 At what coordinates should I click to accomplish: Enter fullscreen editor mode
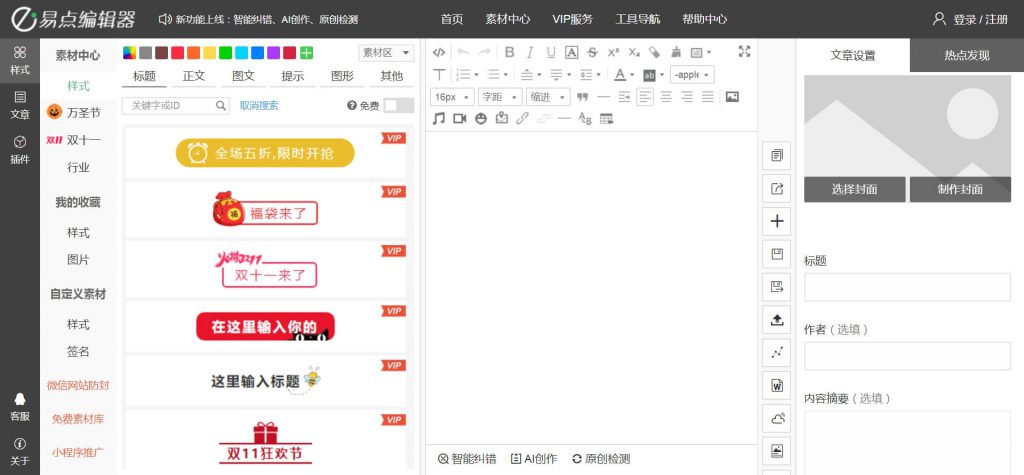[x=744, y=52]
